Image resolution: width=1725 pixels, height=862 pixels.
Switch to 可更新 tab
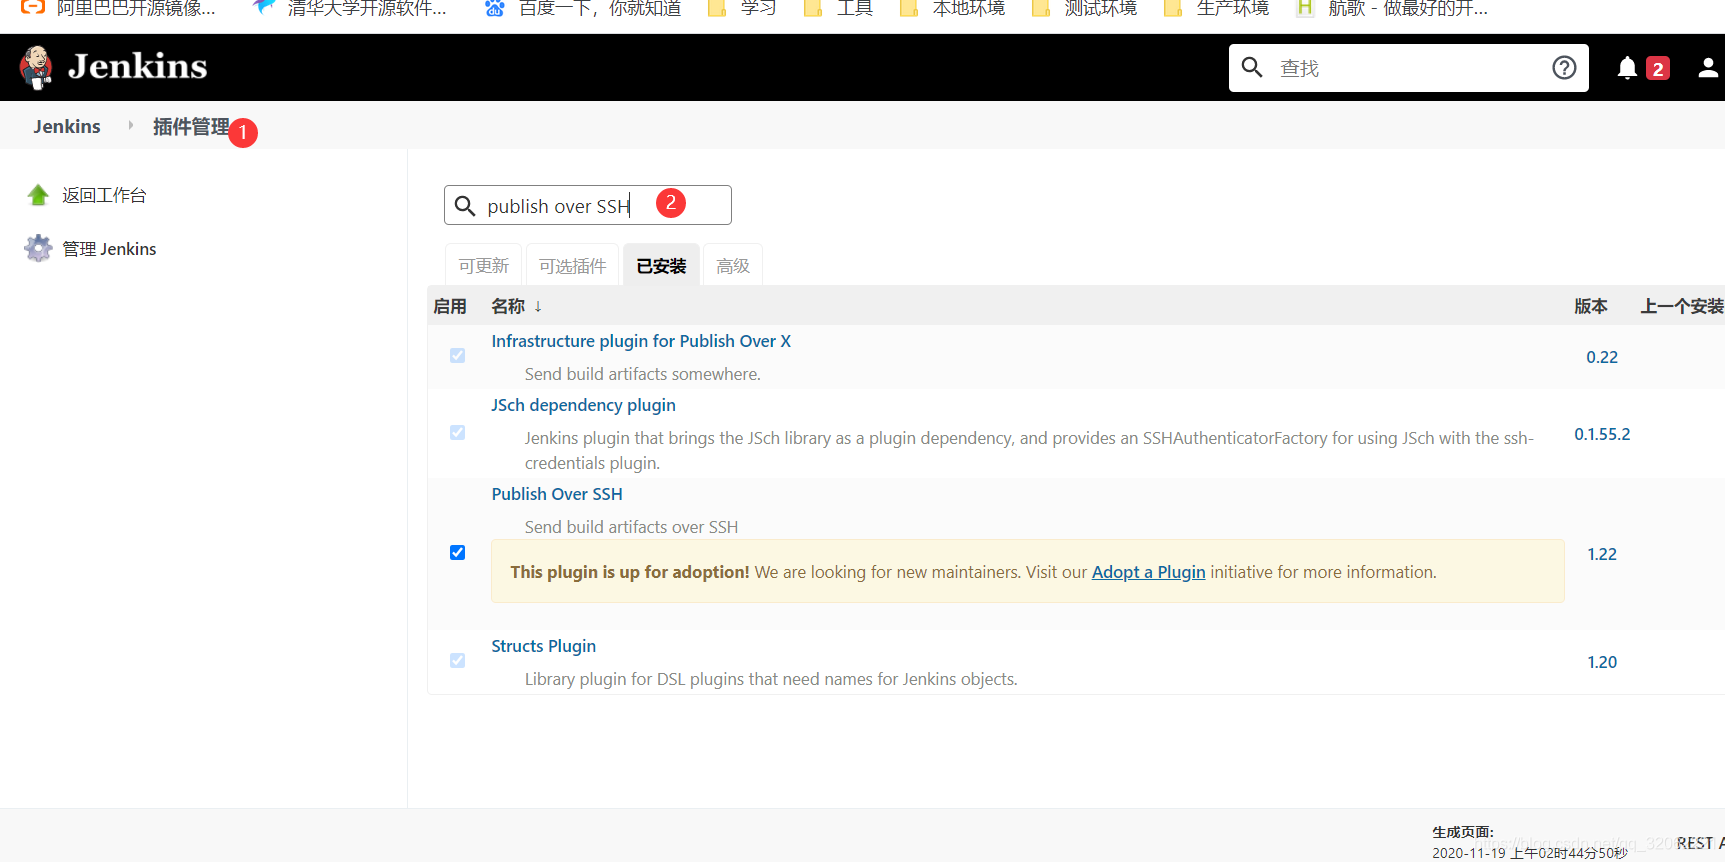[484, 265]
